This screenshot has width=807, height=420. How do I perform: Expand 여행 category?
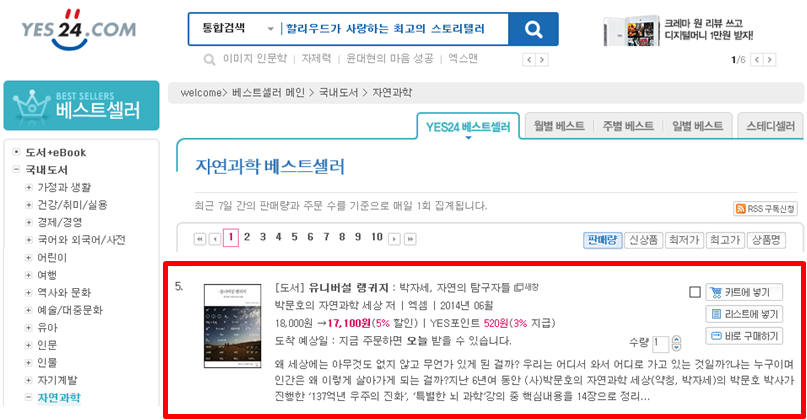click(29, 275)
